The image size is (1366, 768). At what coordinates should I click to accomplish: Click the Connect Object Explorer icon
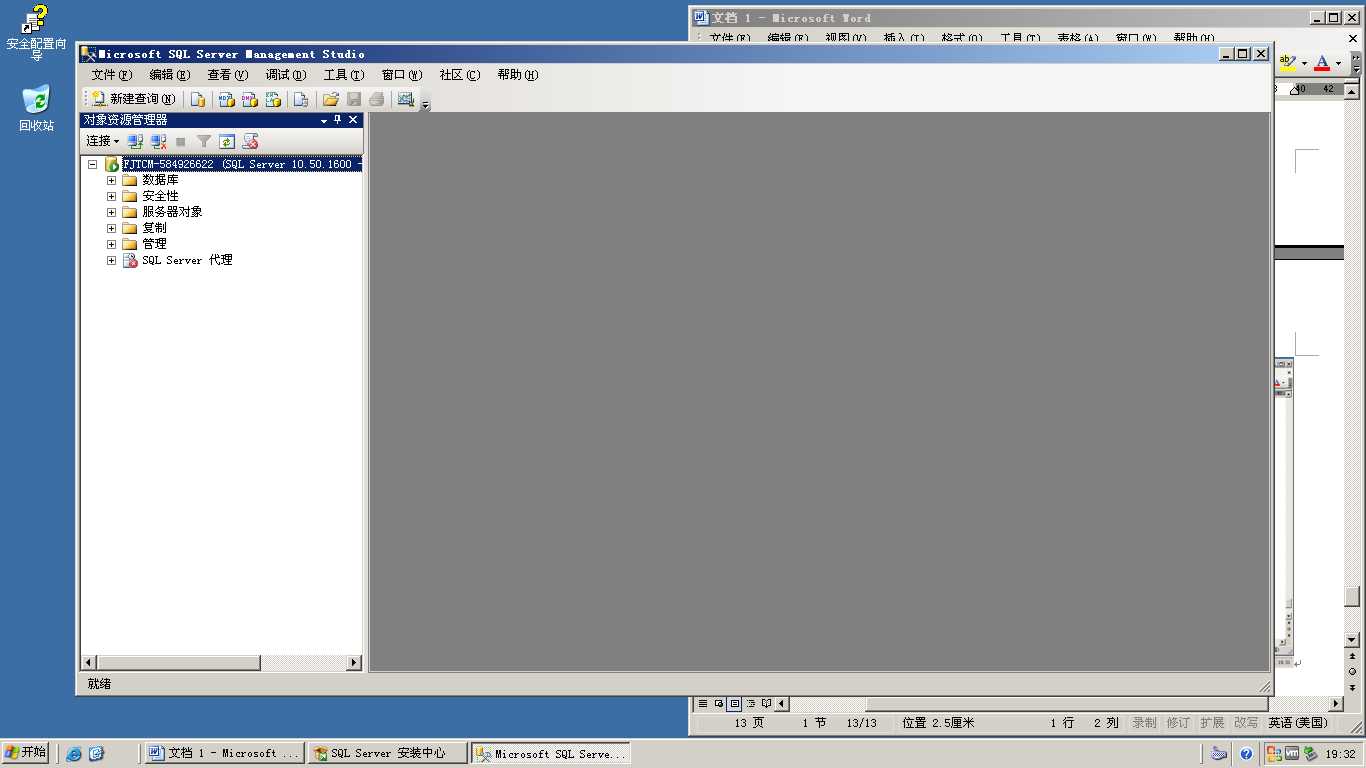click(135, 142)
